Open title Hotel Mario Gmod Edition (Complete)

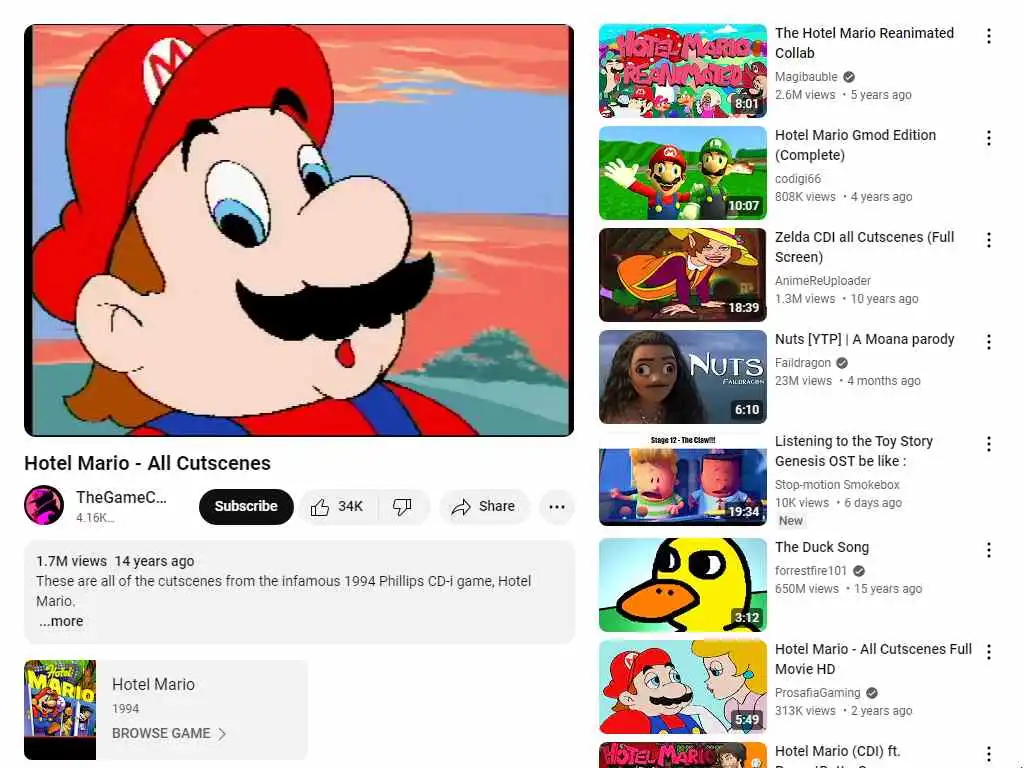coord(856,145)
